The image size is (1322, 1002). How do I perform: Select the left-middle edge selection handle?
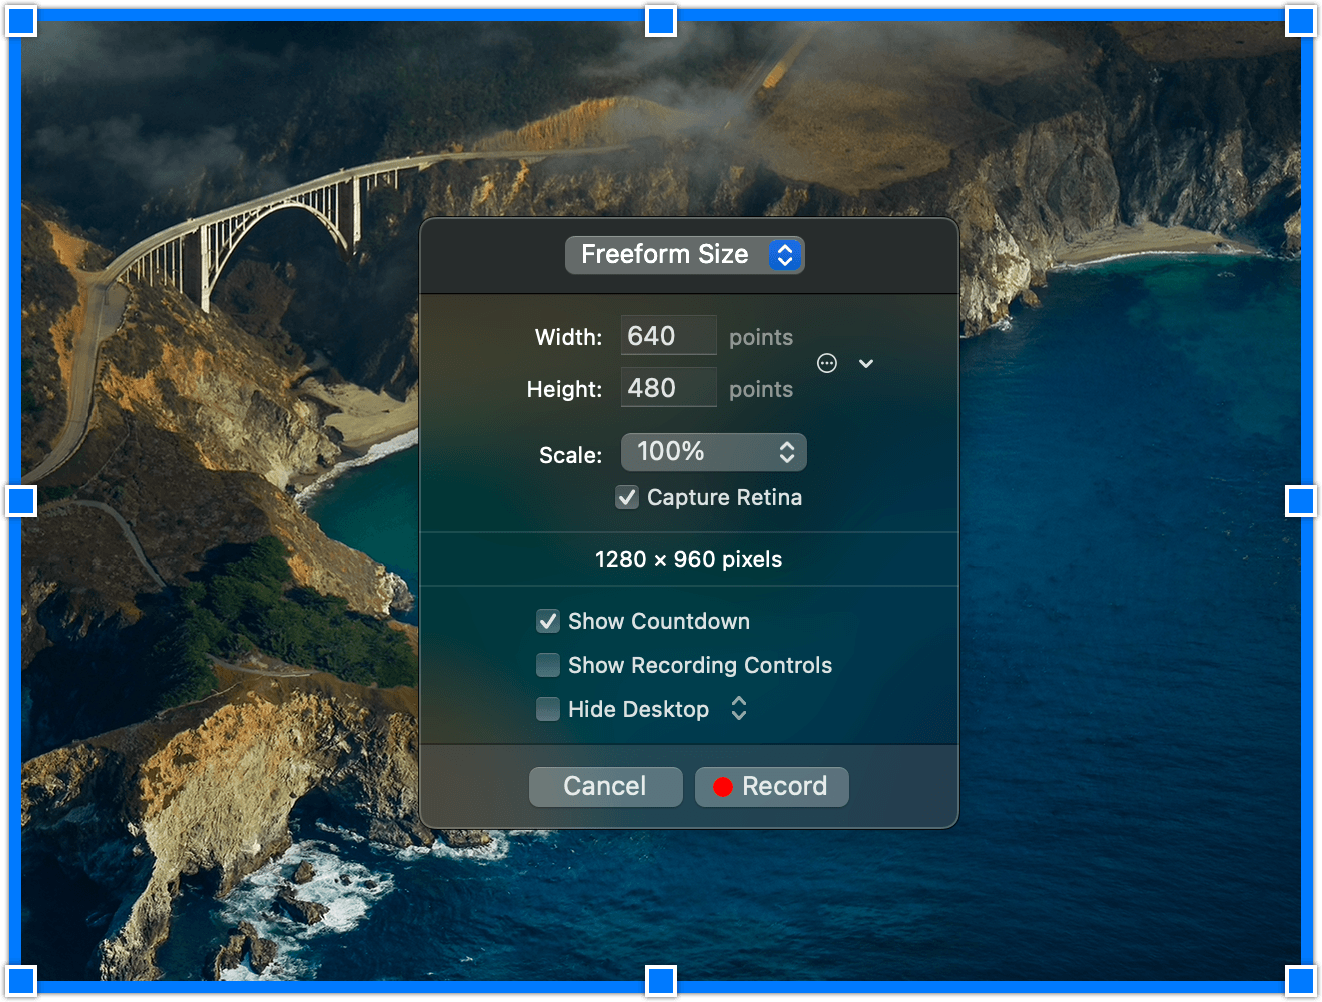click(21, 501)
